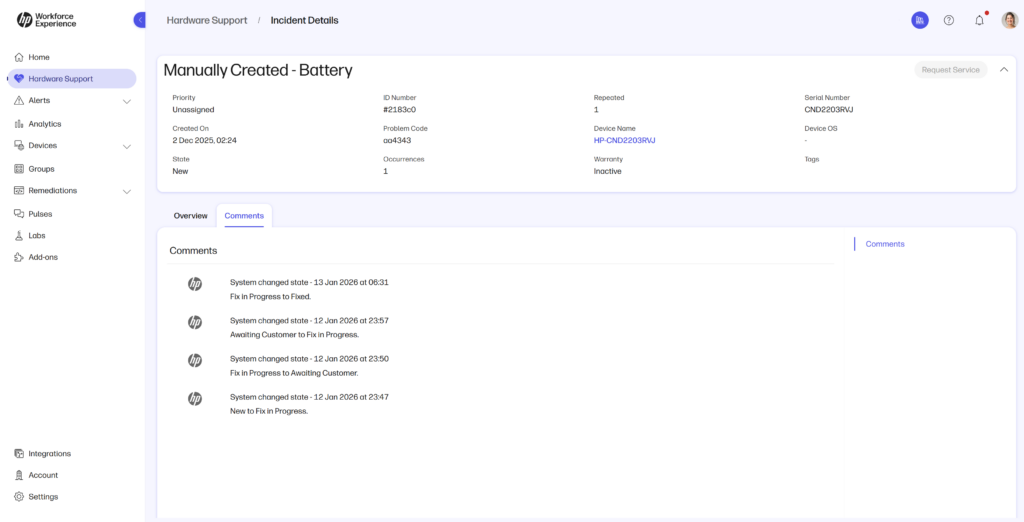Click HP avatar beside New to Fix in Progress
The width and height of the screenshot is (1024, 522).
(x=195, y=399)
